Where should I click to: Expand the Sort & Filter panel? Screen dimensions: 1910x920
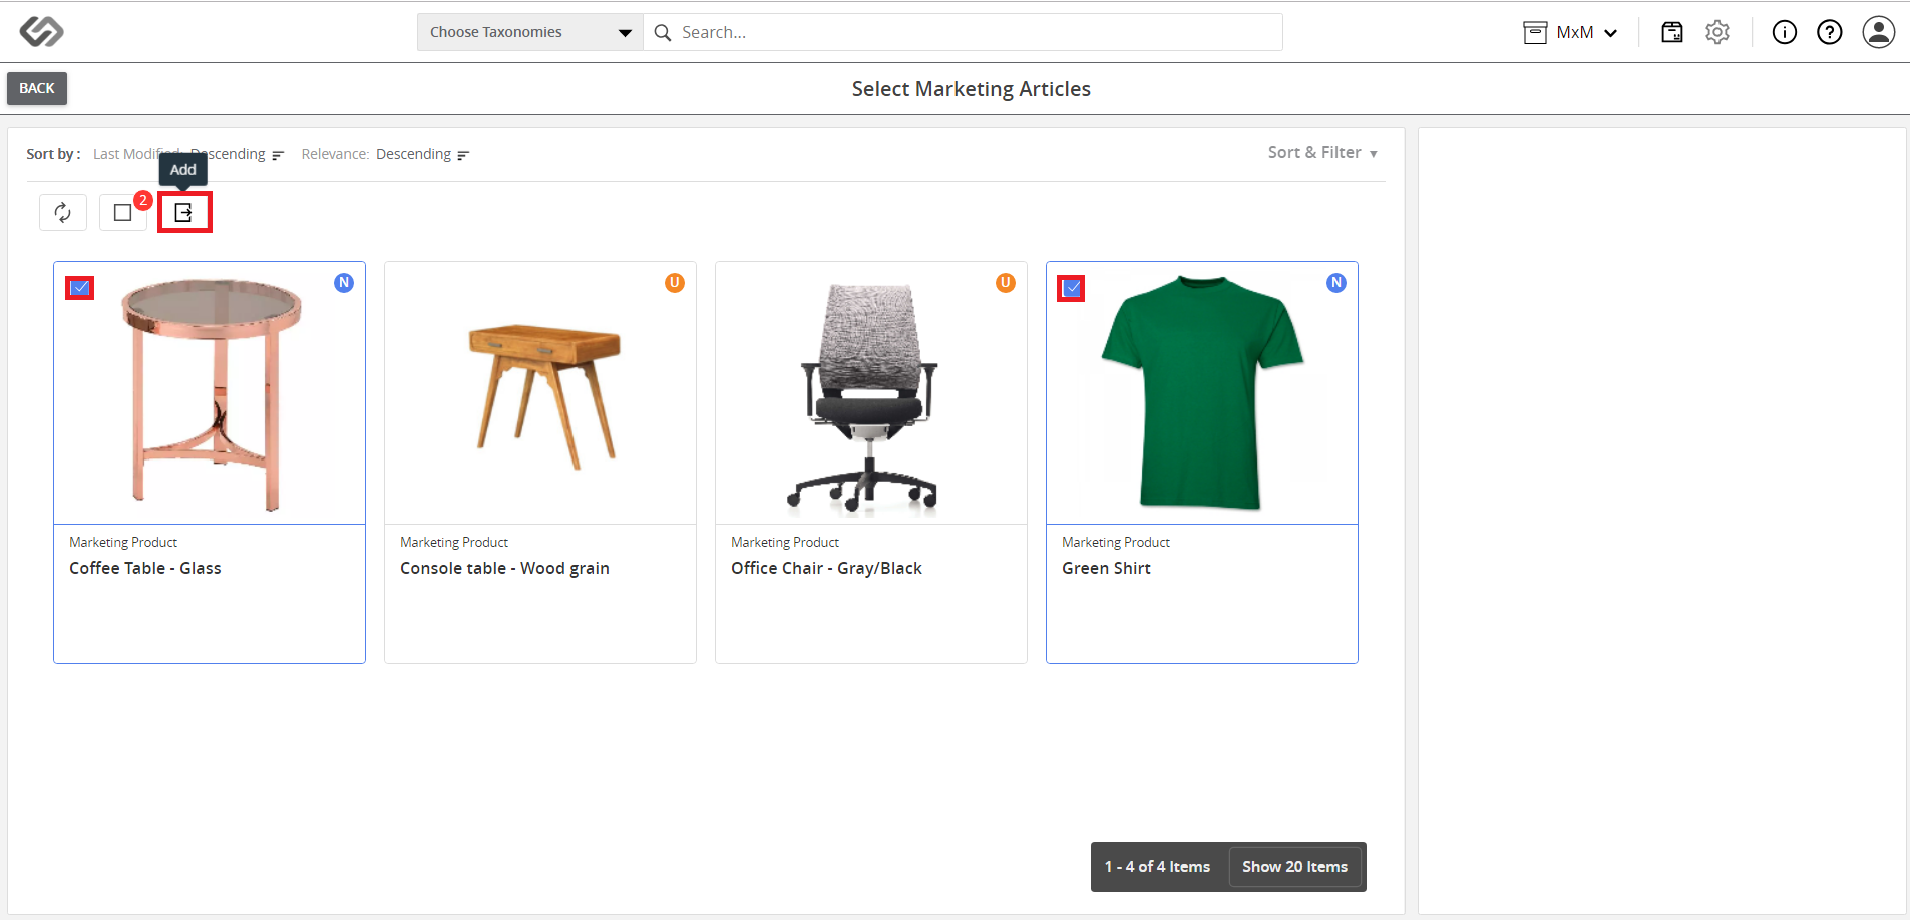coord(1323,152)
